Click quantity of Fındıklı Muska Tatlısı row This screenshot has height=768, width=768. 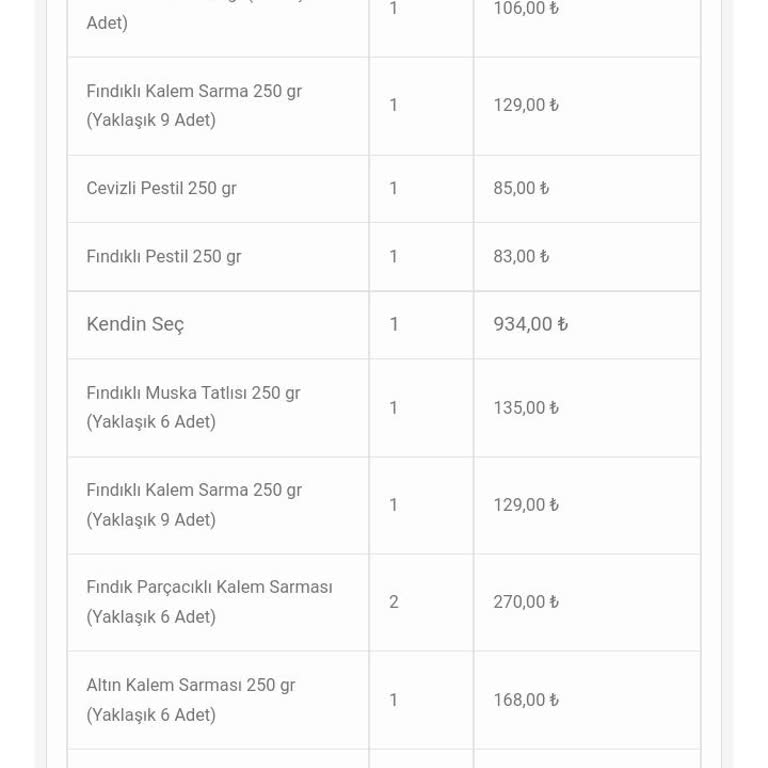(394, 408)
